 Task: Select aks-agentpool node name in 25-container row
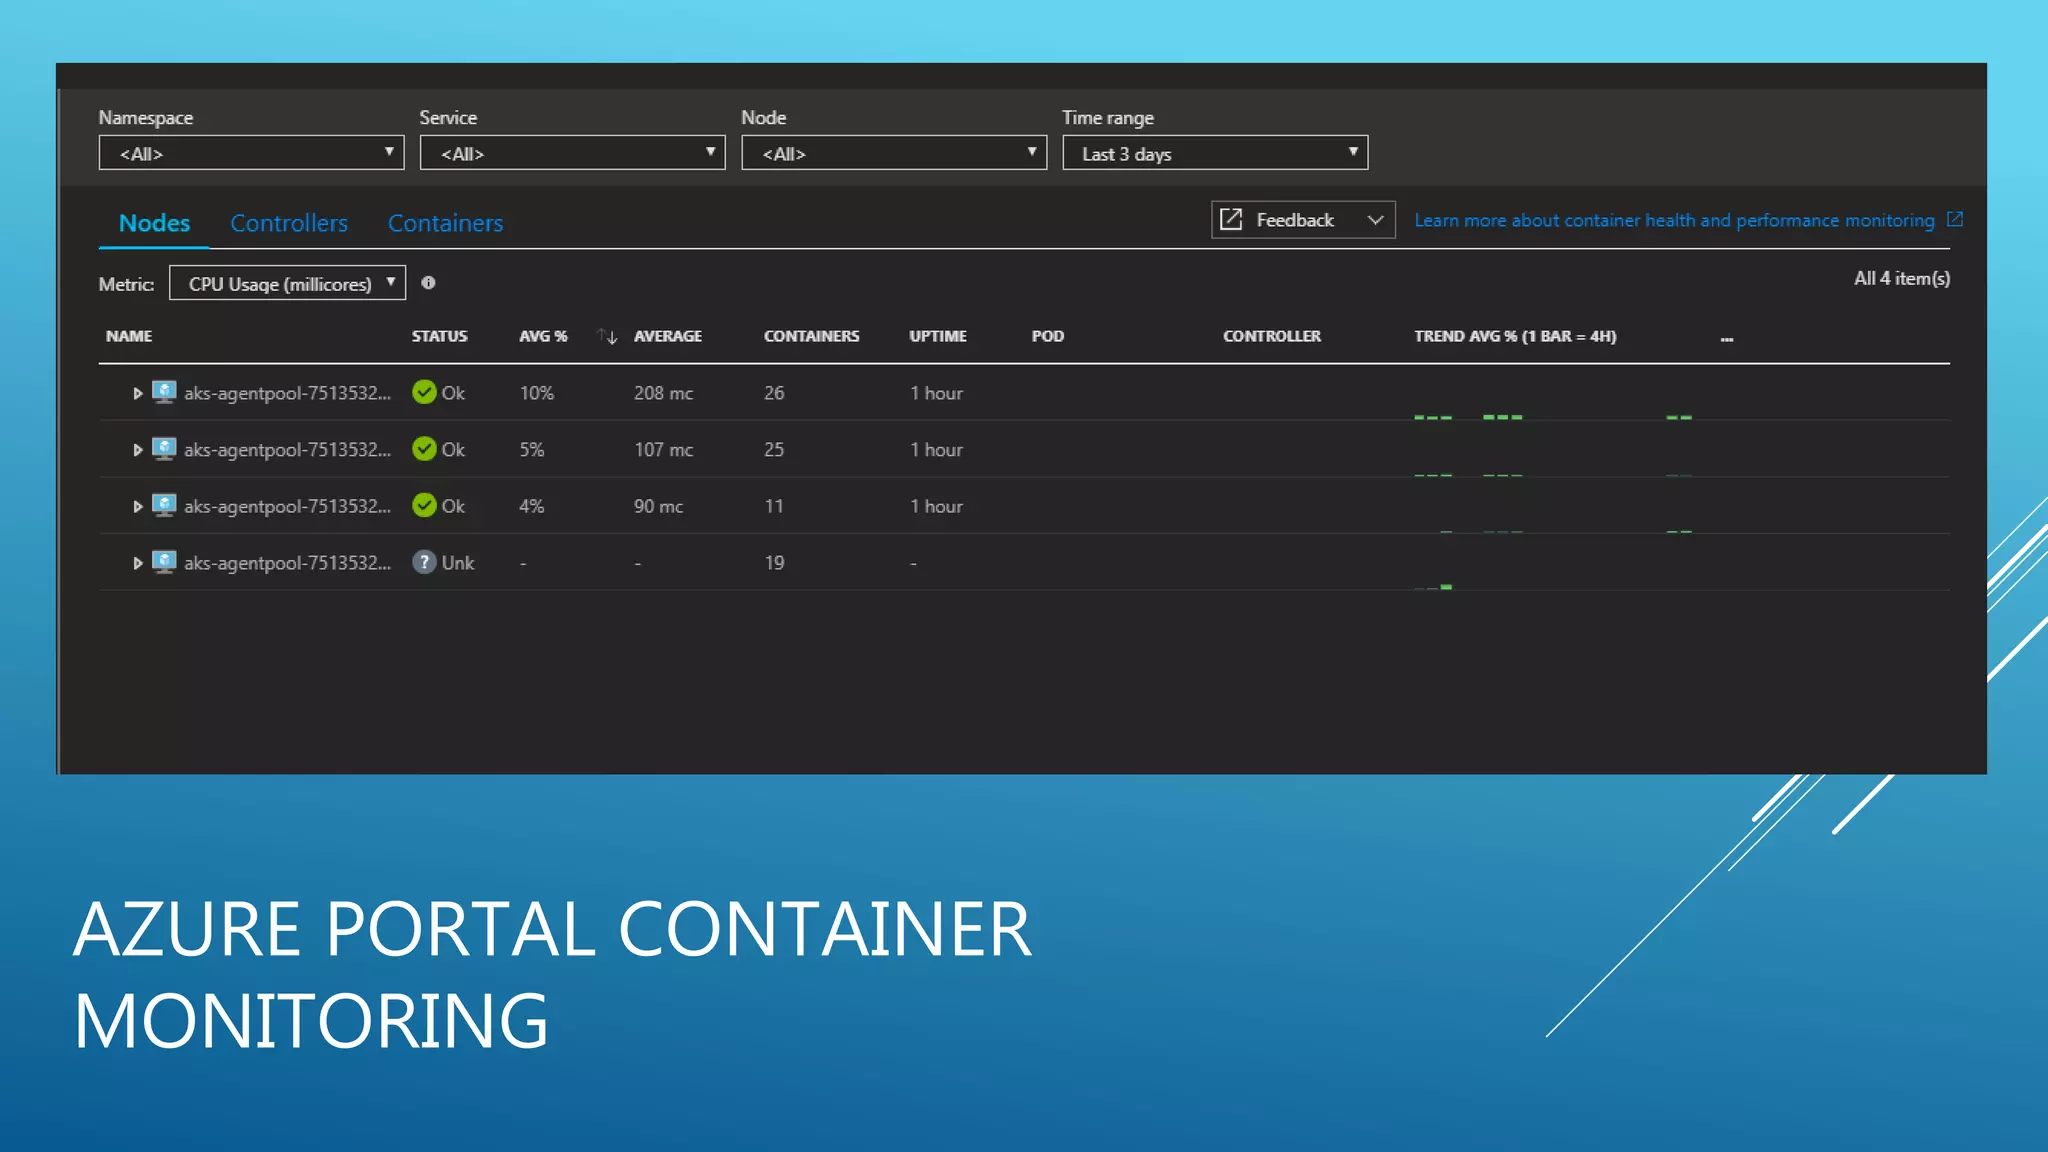tap(287, 450)
